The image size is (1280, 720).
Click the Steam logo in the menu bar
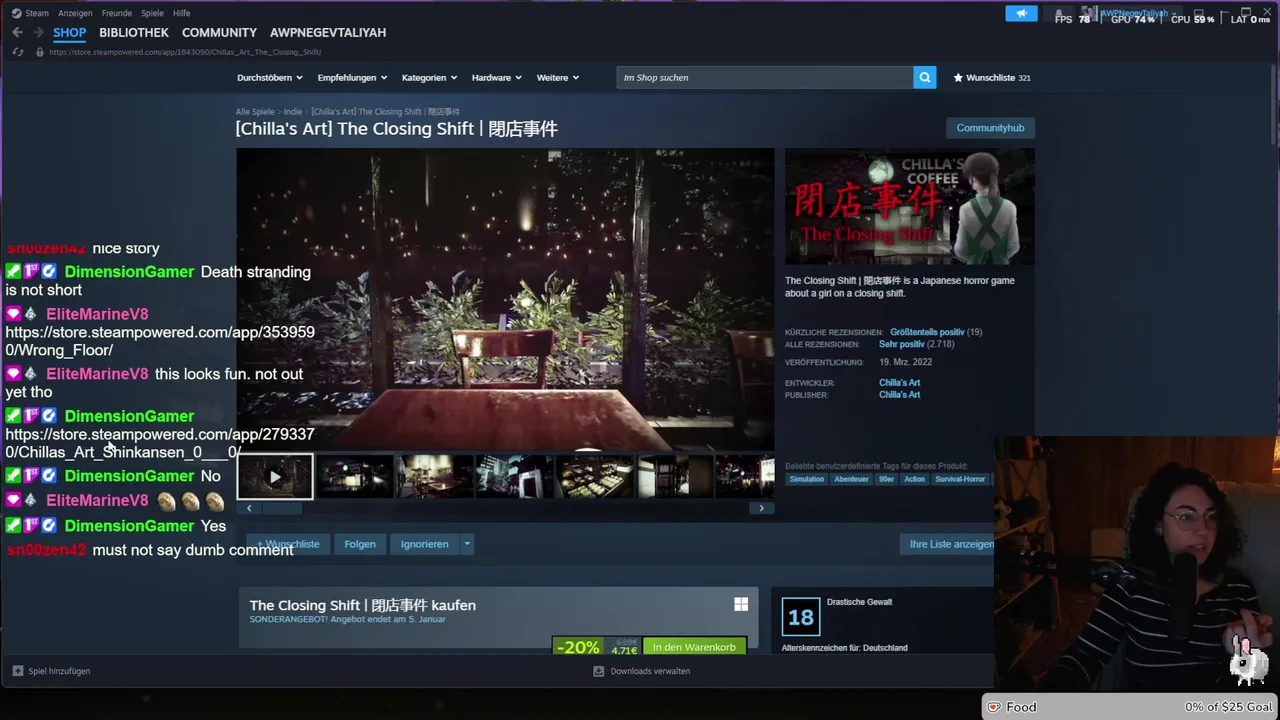point(16,13)
